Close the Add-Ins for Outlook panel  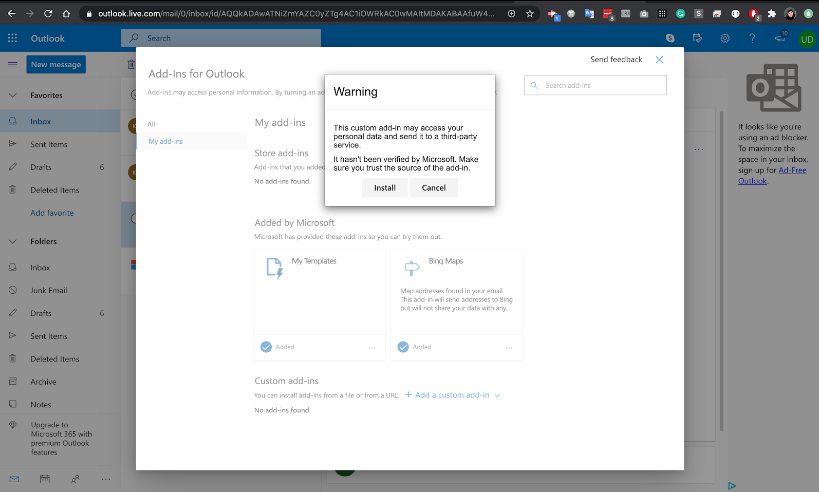[659, 60]
